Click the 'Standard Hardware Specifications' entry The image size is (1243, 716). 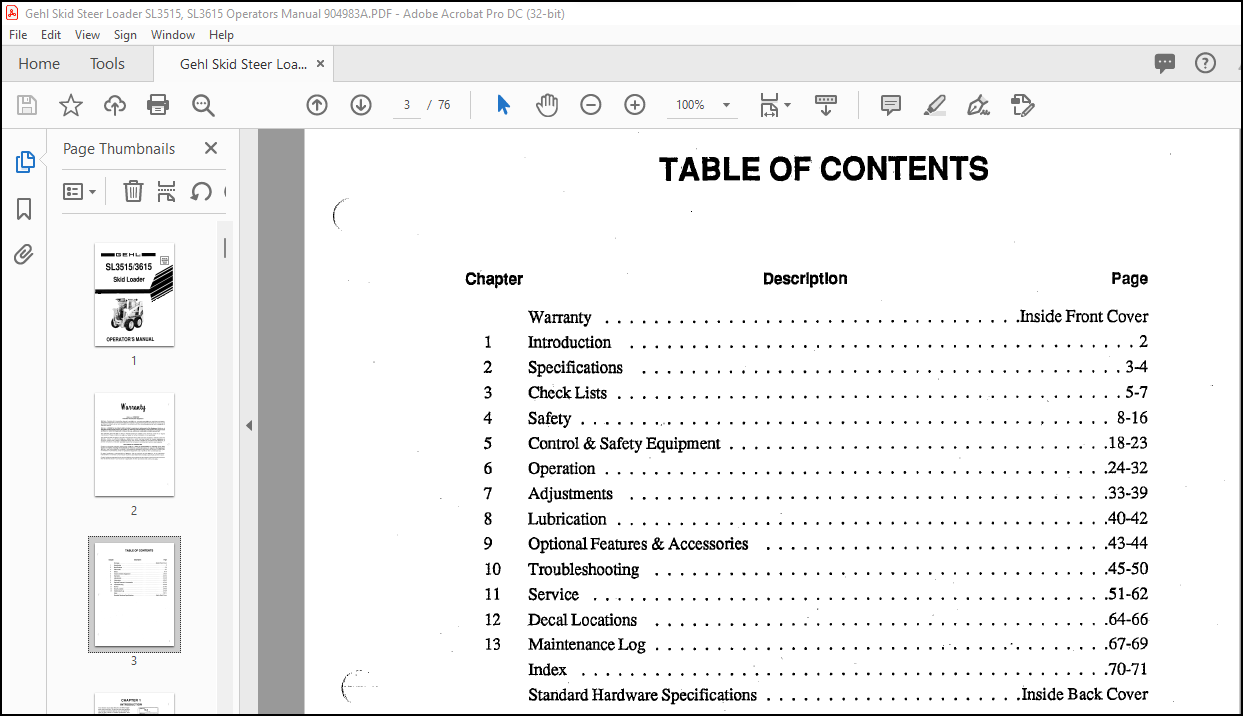click(x=642, y=695)
